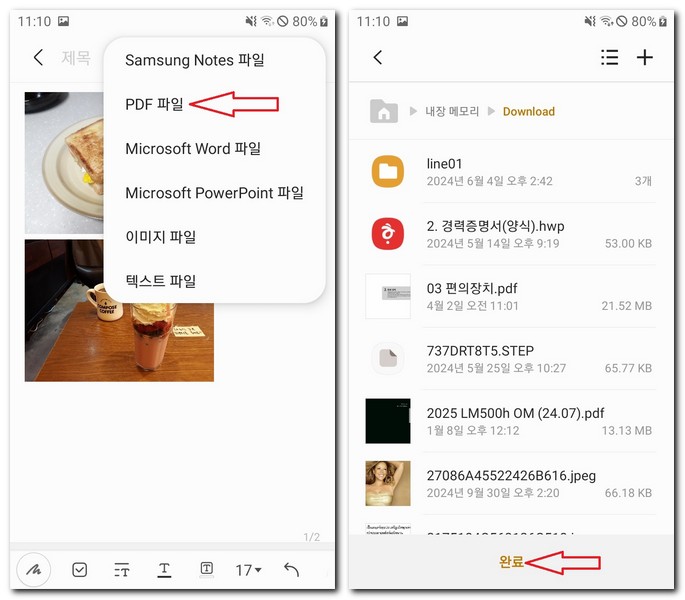Tap Wi-Fi status icon on right phone
Image resolution: width=685 pixels, height=600 pixels.
(x=606, y=21)
